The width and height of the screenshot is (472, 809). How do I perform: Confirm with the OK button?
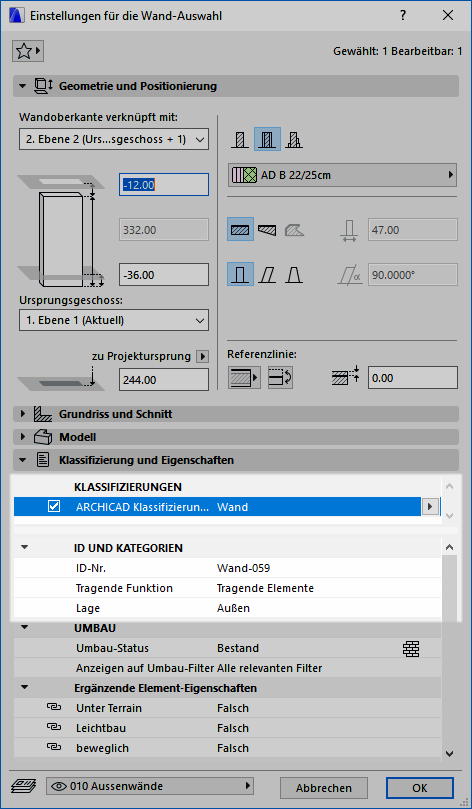[x=420, y=788]
